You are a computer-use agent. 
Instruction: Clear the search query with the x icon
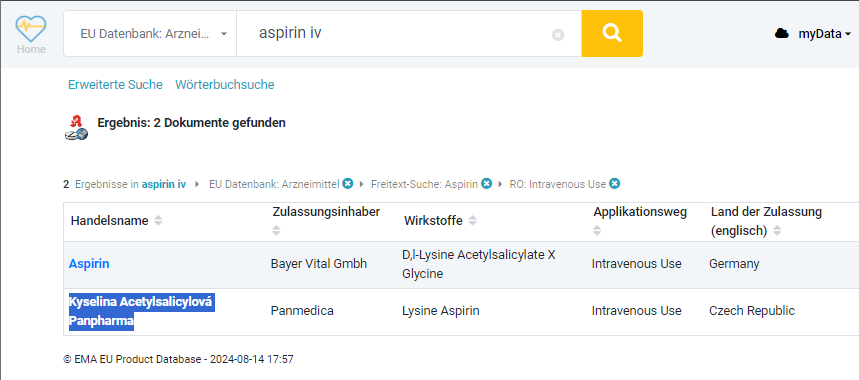click(558, 35)
